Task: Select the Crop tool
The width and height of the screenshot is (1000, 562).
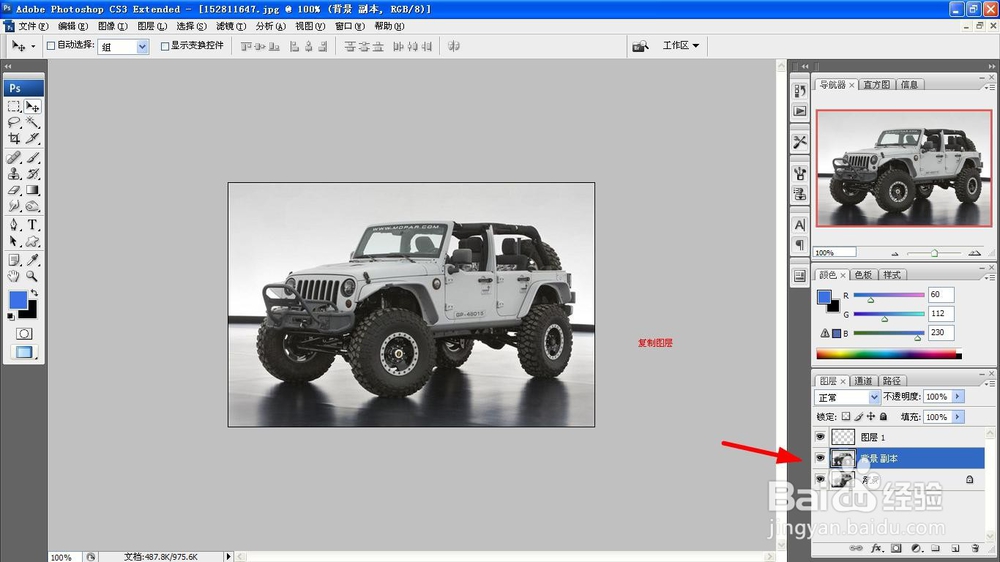Action: tap(14, 138)
